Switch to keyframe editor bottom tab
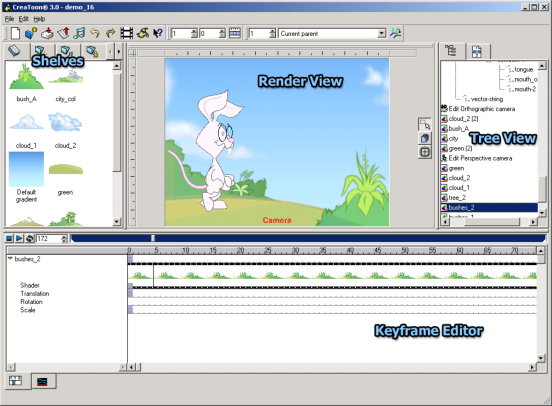The height and width of the screenshot is (406, 552). point(15,381)
